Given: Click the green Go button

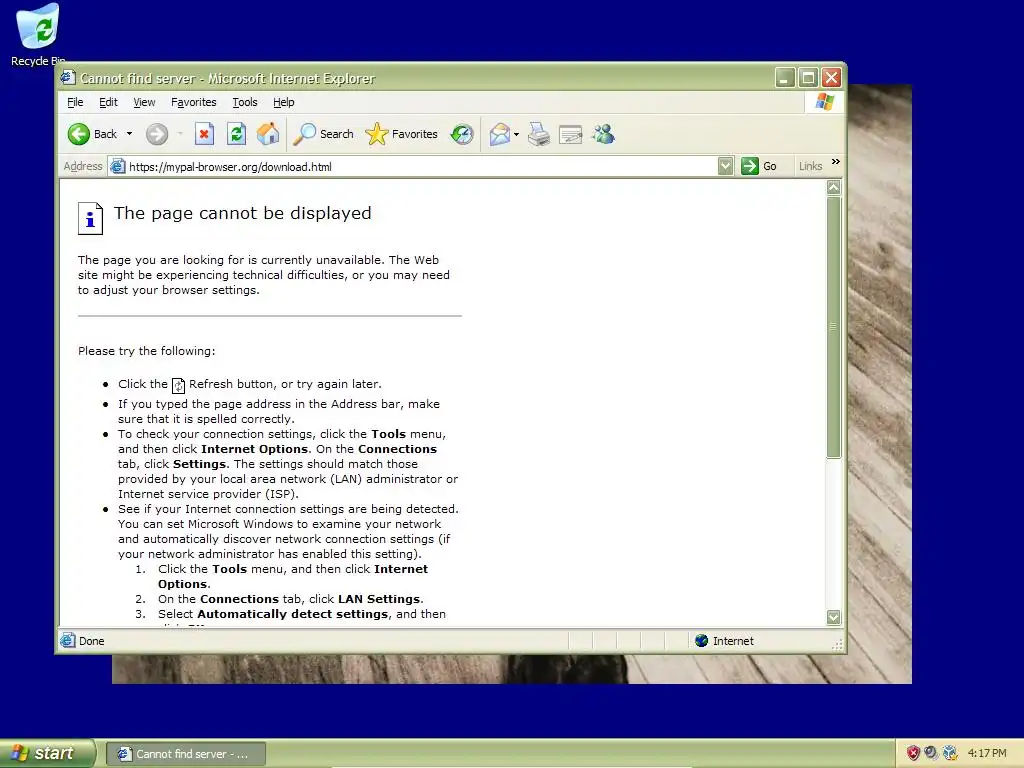Looking at the screenshot, I should [759, 166].
